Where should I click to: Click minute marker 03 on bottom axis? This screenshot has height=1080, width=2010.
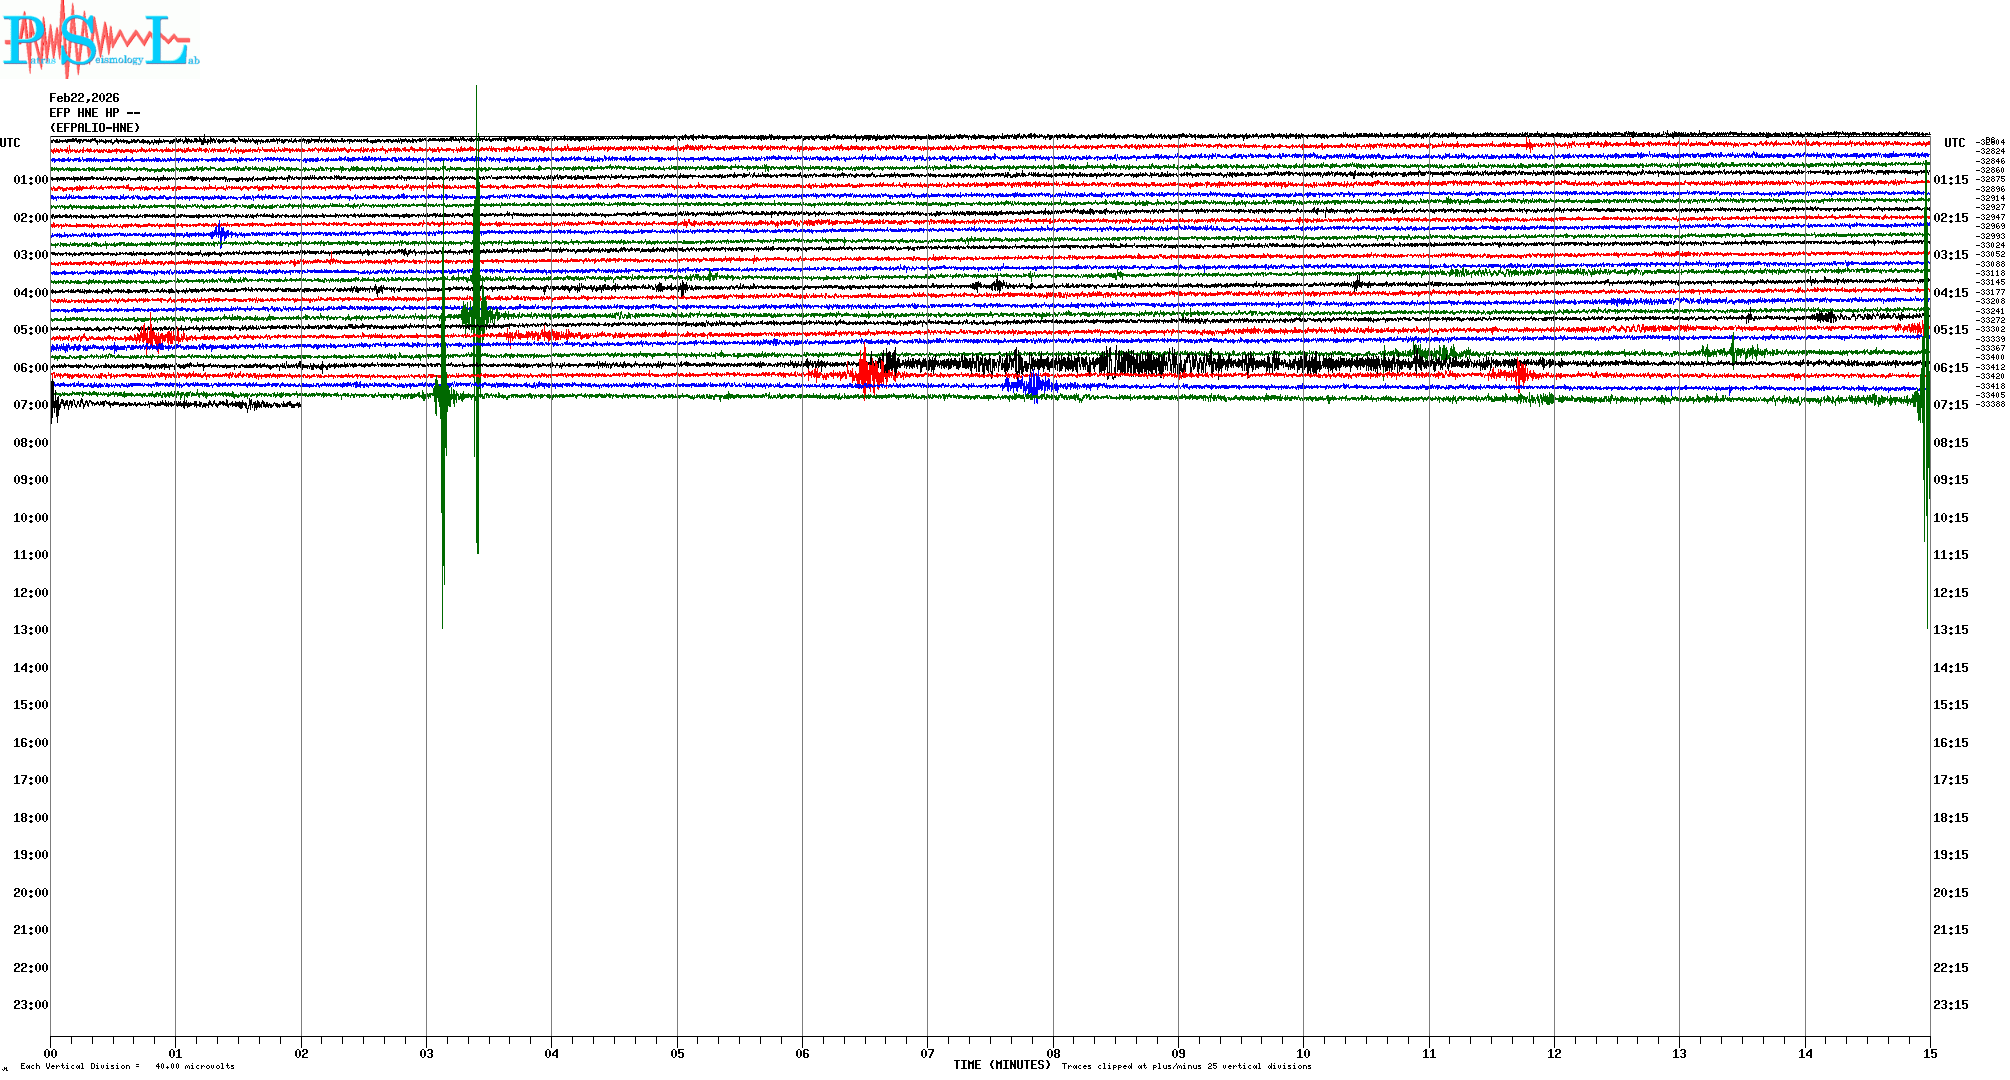click(x=427, y=1053)
